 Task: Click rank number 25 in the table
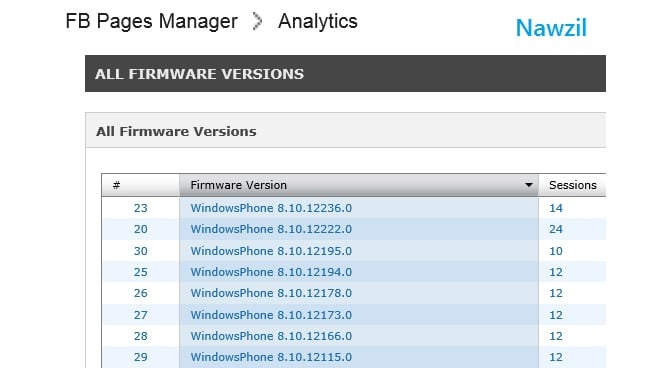(141, 272)
